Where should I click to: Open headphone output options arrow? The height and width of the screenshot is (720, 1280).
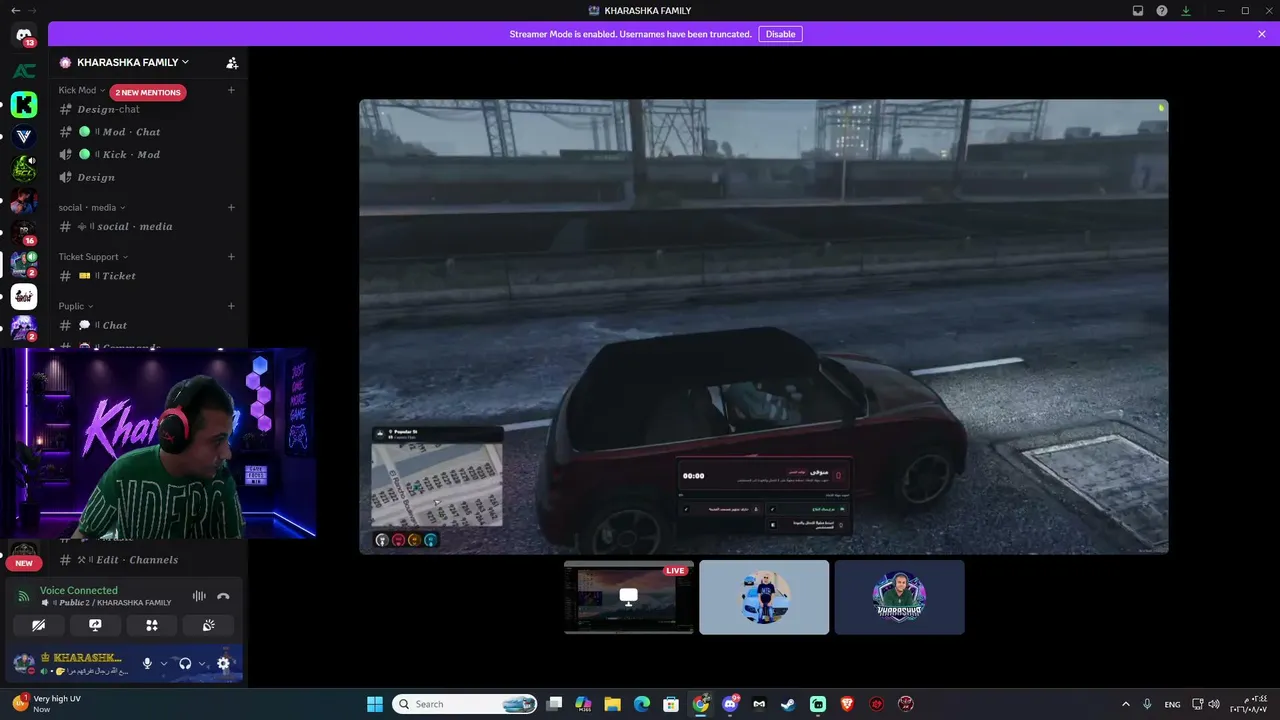click(201, 663)
